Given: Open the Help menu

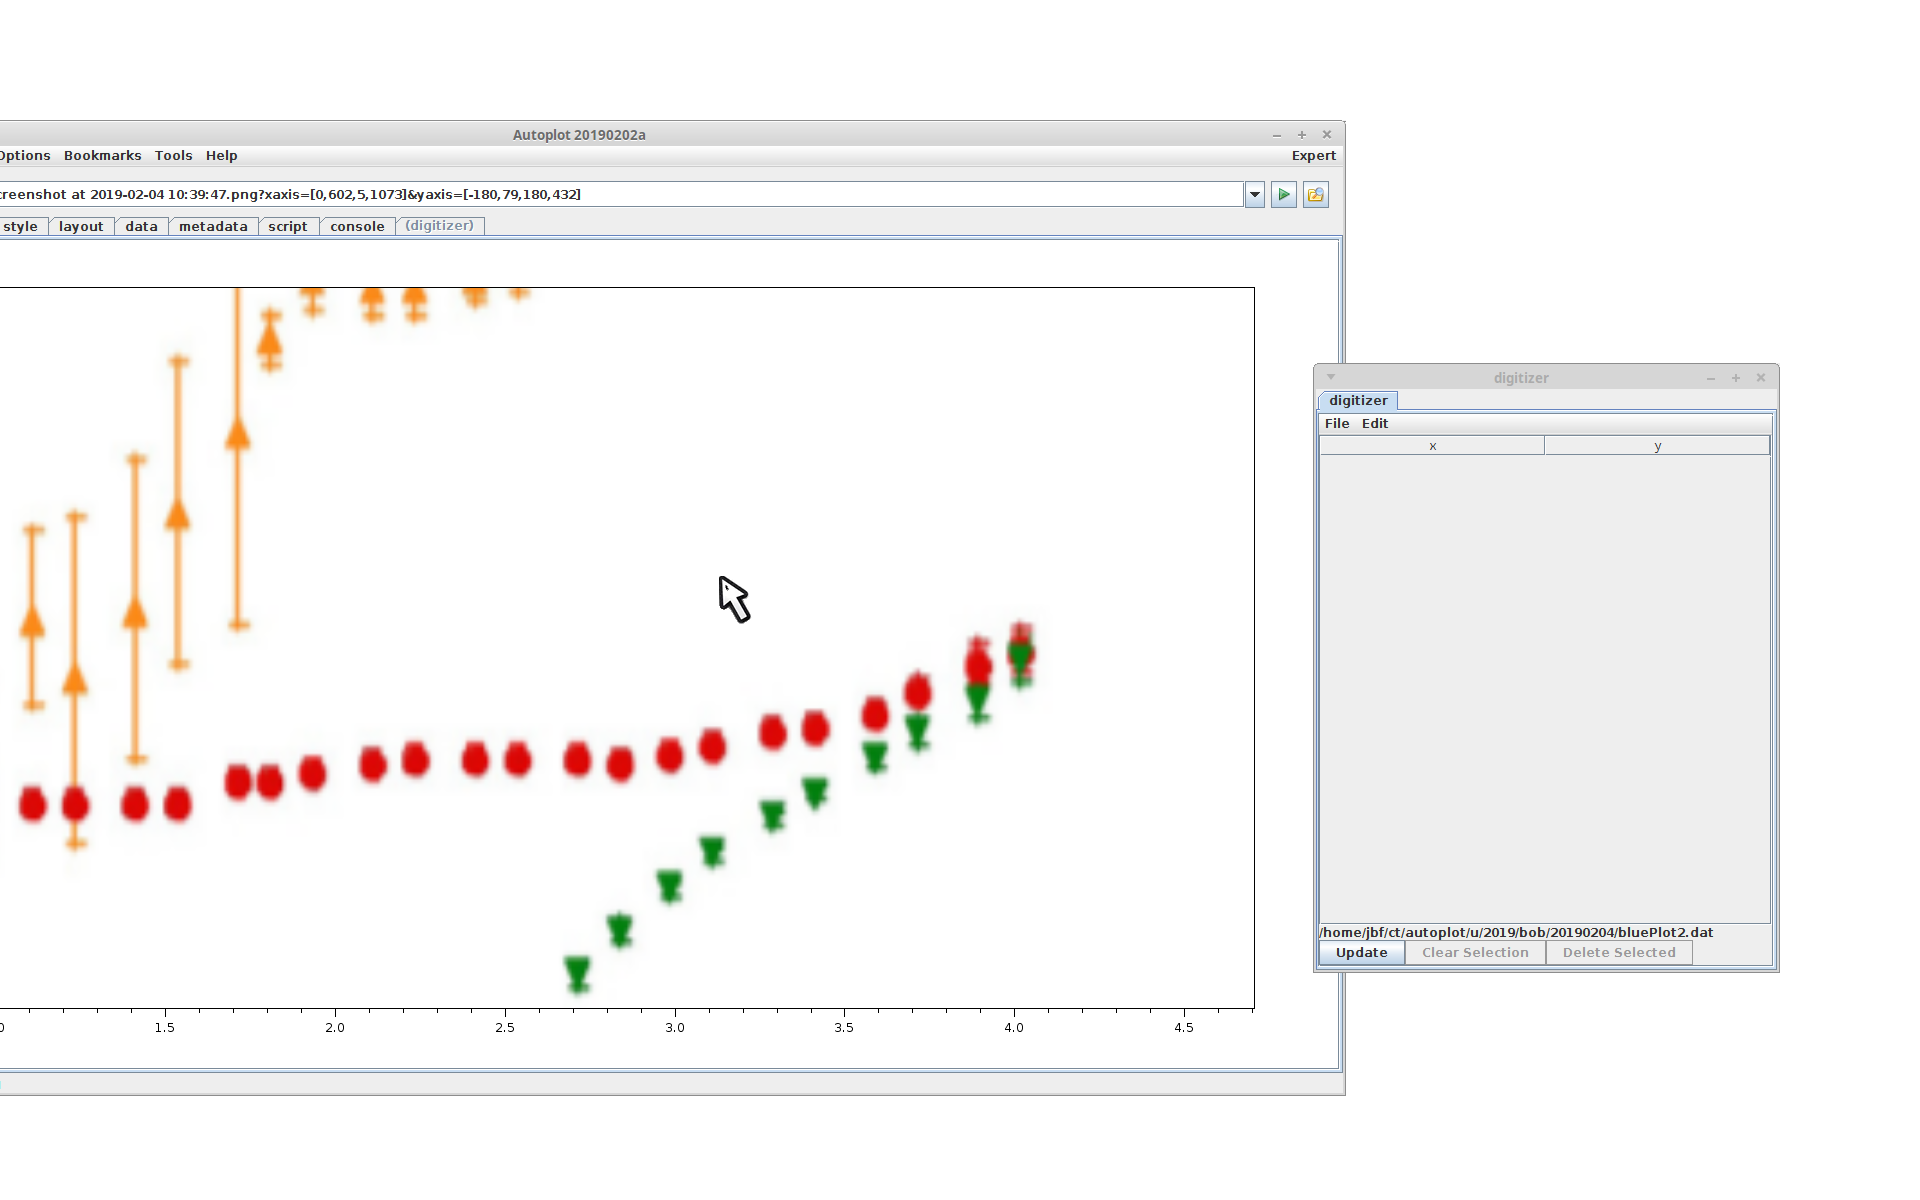Looking at the screenshot, I should pos(221,156).
